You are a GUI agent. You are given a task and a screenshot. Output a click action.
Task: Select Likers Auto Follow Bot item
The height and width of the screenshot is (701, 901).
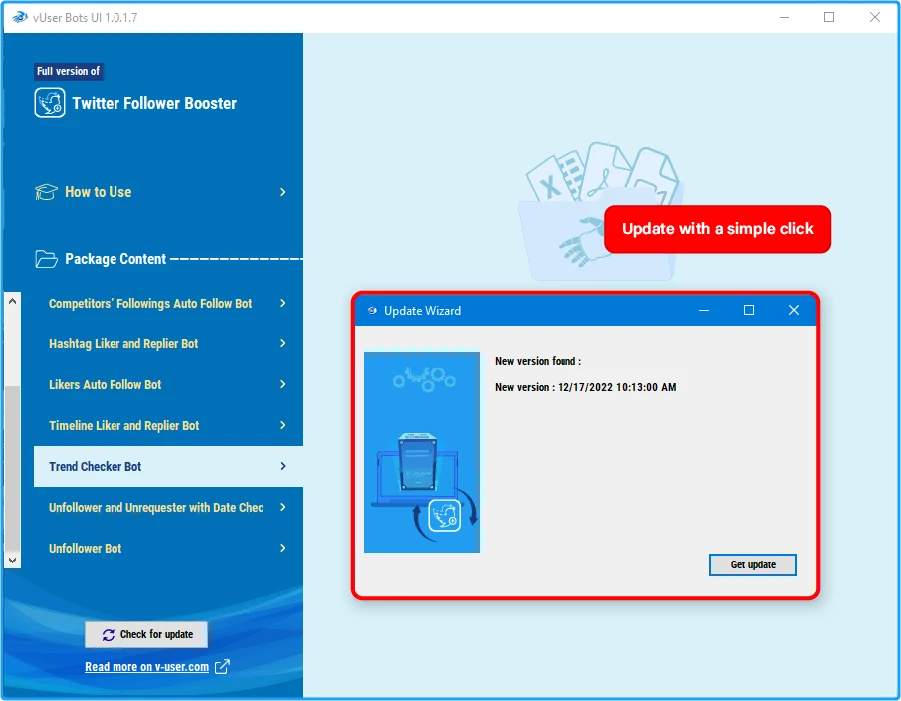[x=168, y=384]
